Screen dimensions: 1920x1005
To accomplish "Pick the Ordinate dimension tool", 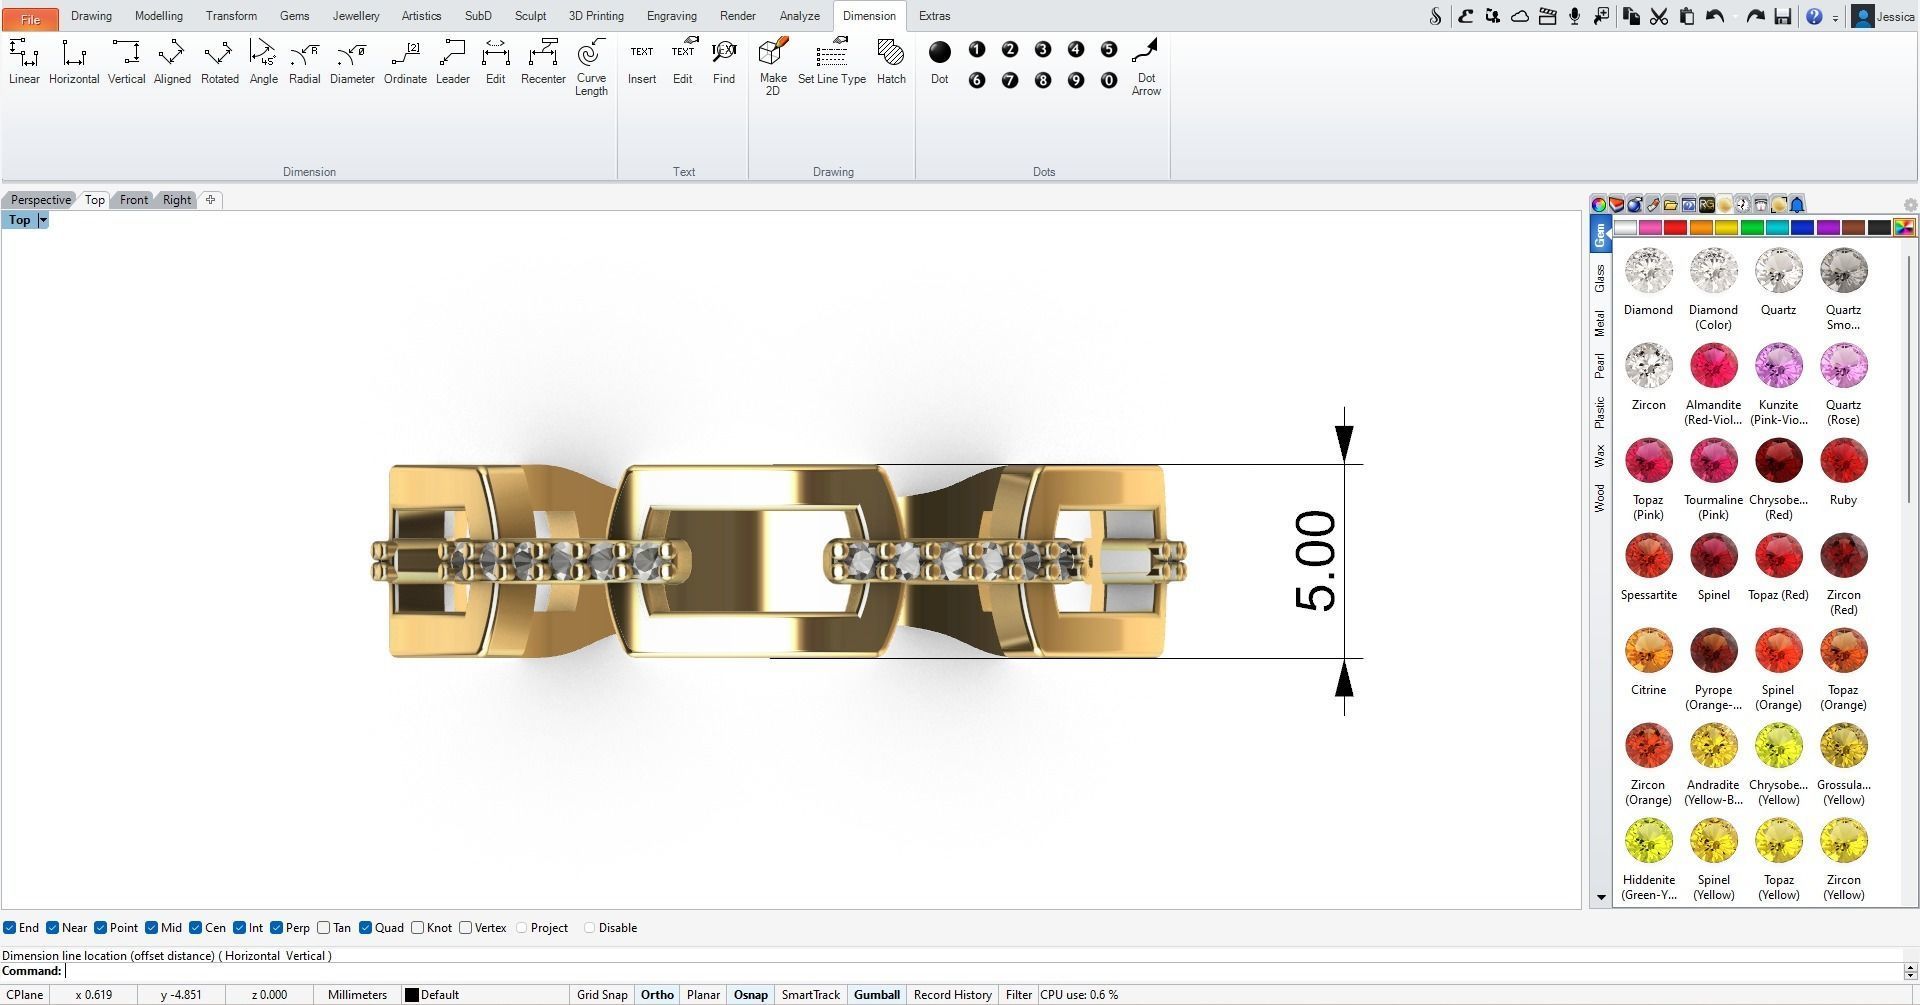I will point(405,62).
